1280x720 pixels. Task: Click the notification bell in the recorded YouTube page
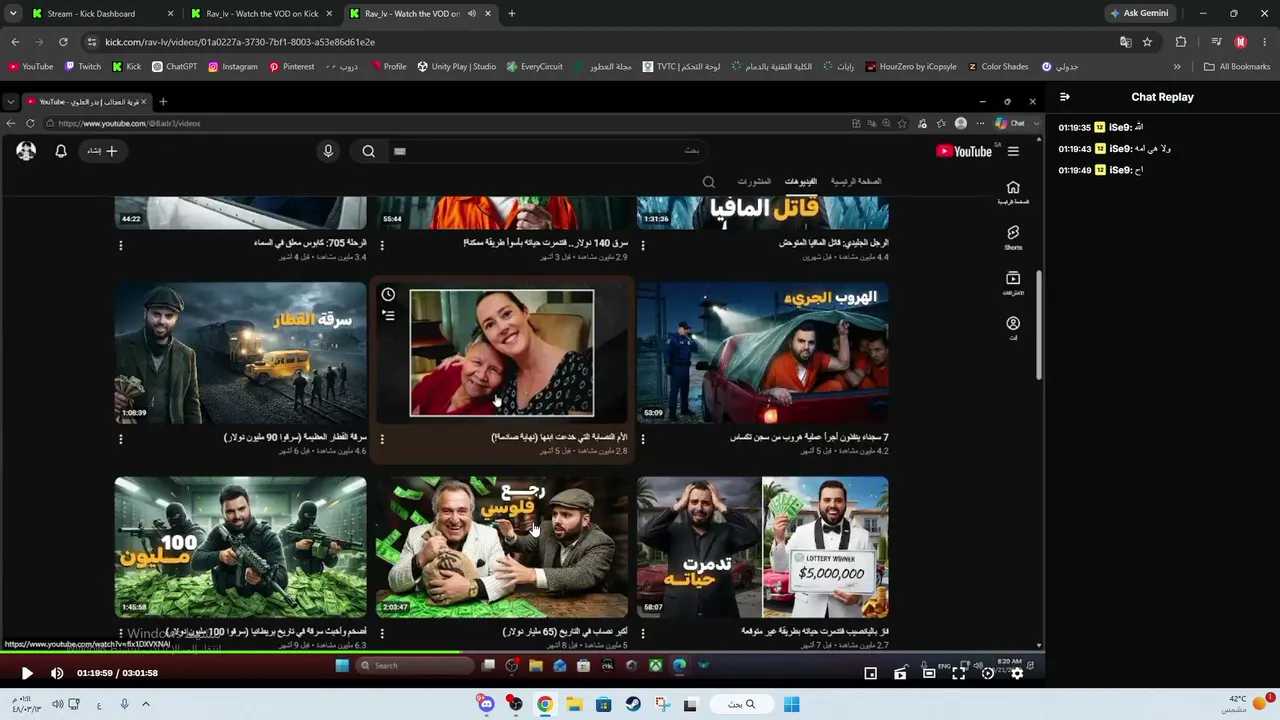61,151
